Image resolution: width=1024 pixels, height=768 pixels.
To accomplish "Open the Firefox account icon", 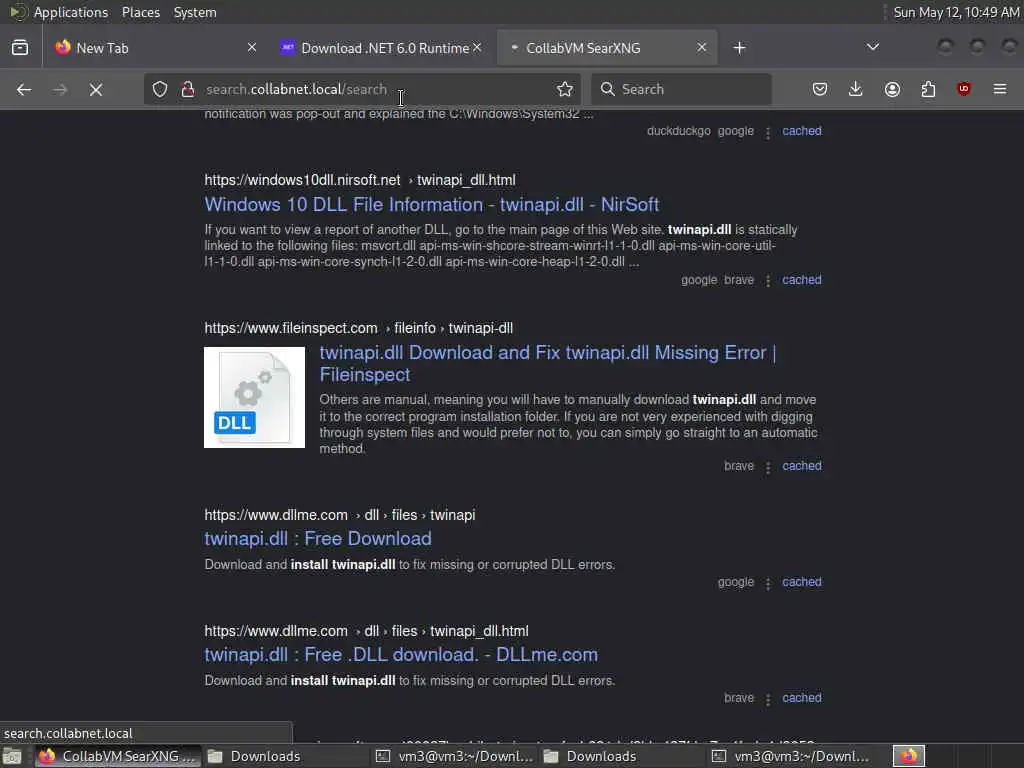I will (x=892, y=89).
